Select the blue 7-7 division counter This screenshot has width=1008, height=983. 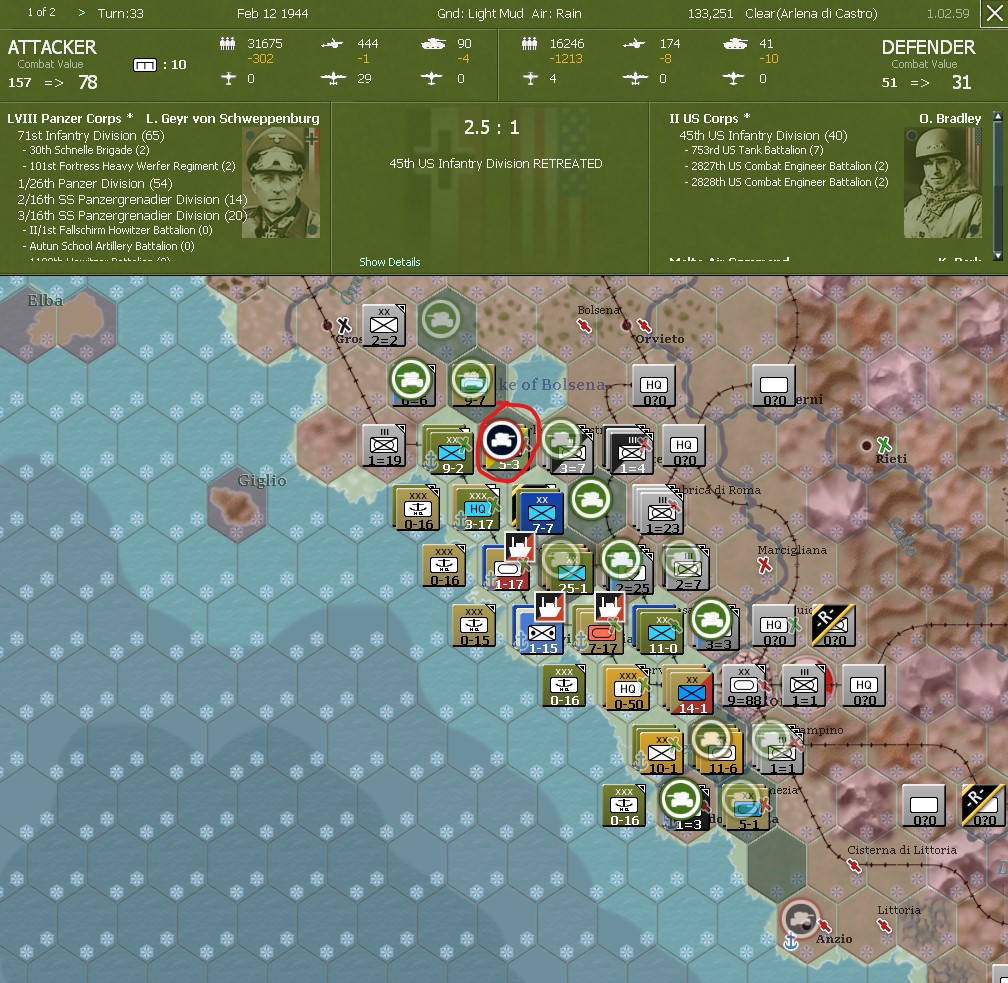[x=541, y=512]
